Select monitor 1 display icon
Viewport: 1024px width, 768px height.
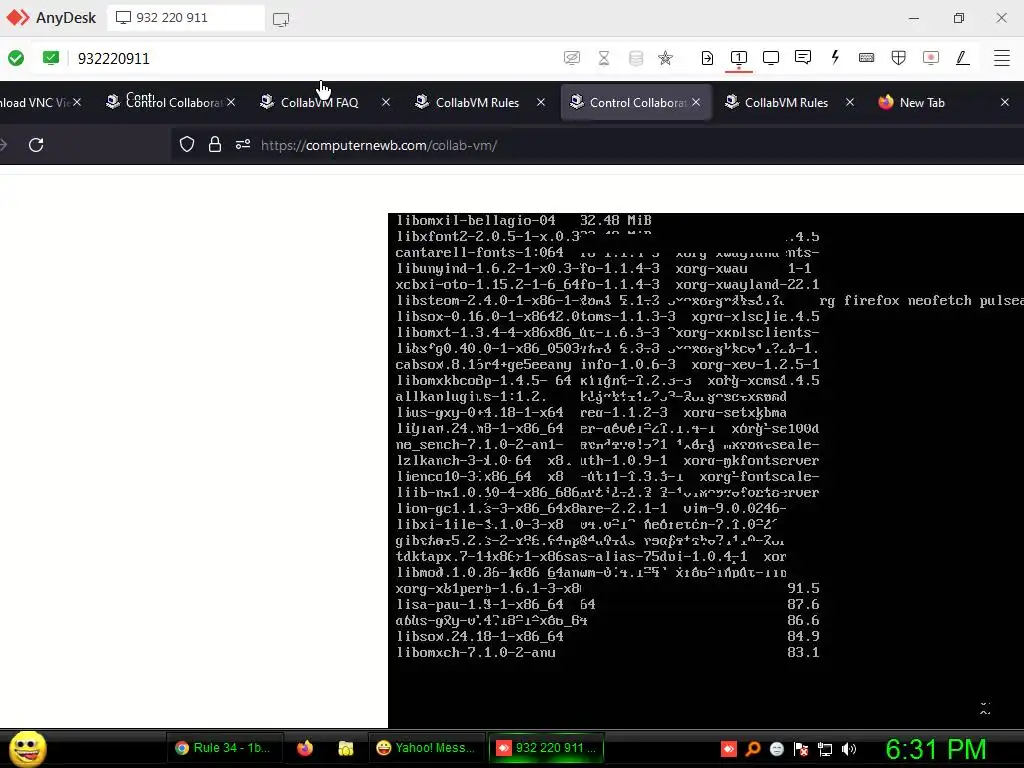pyautogui.click(x=739, y=58)
